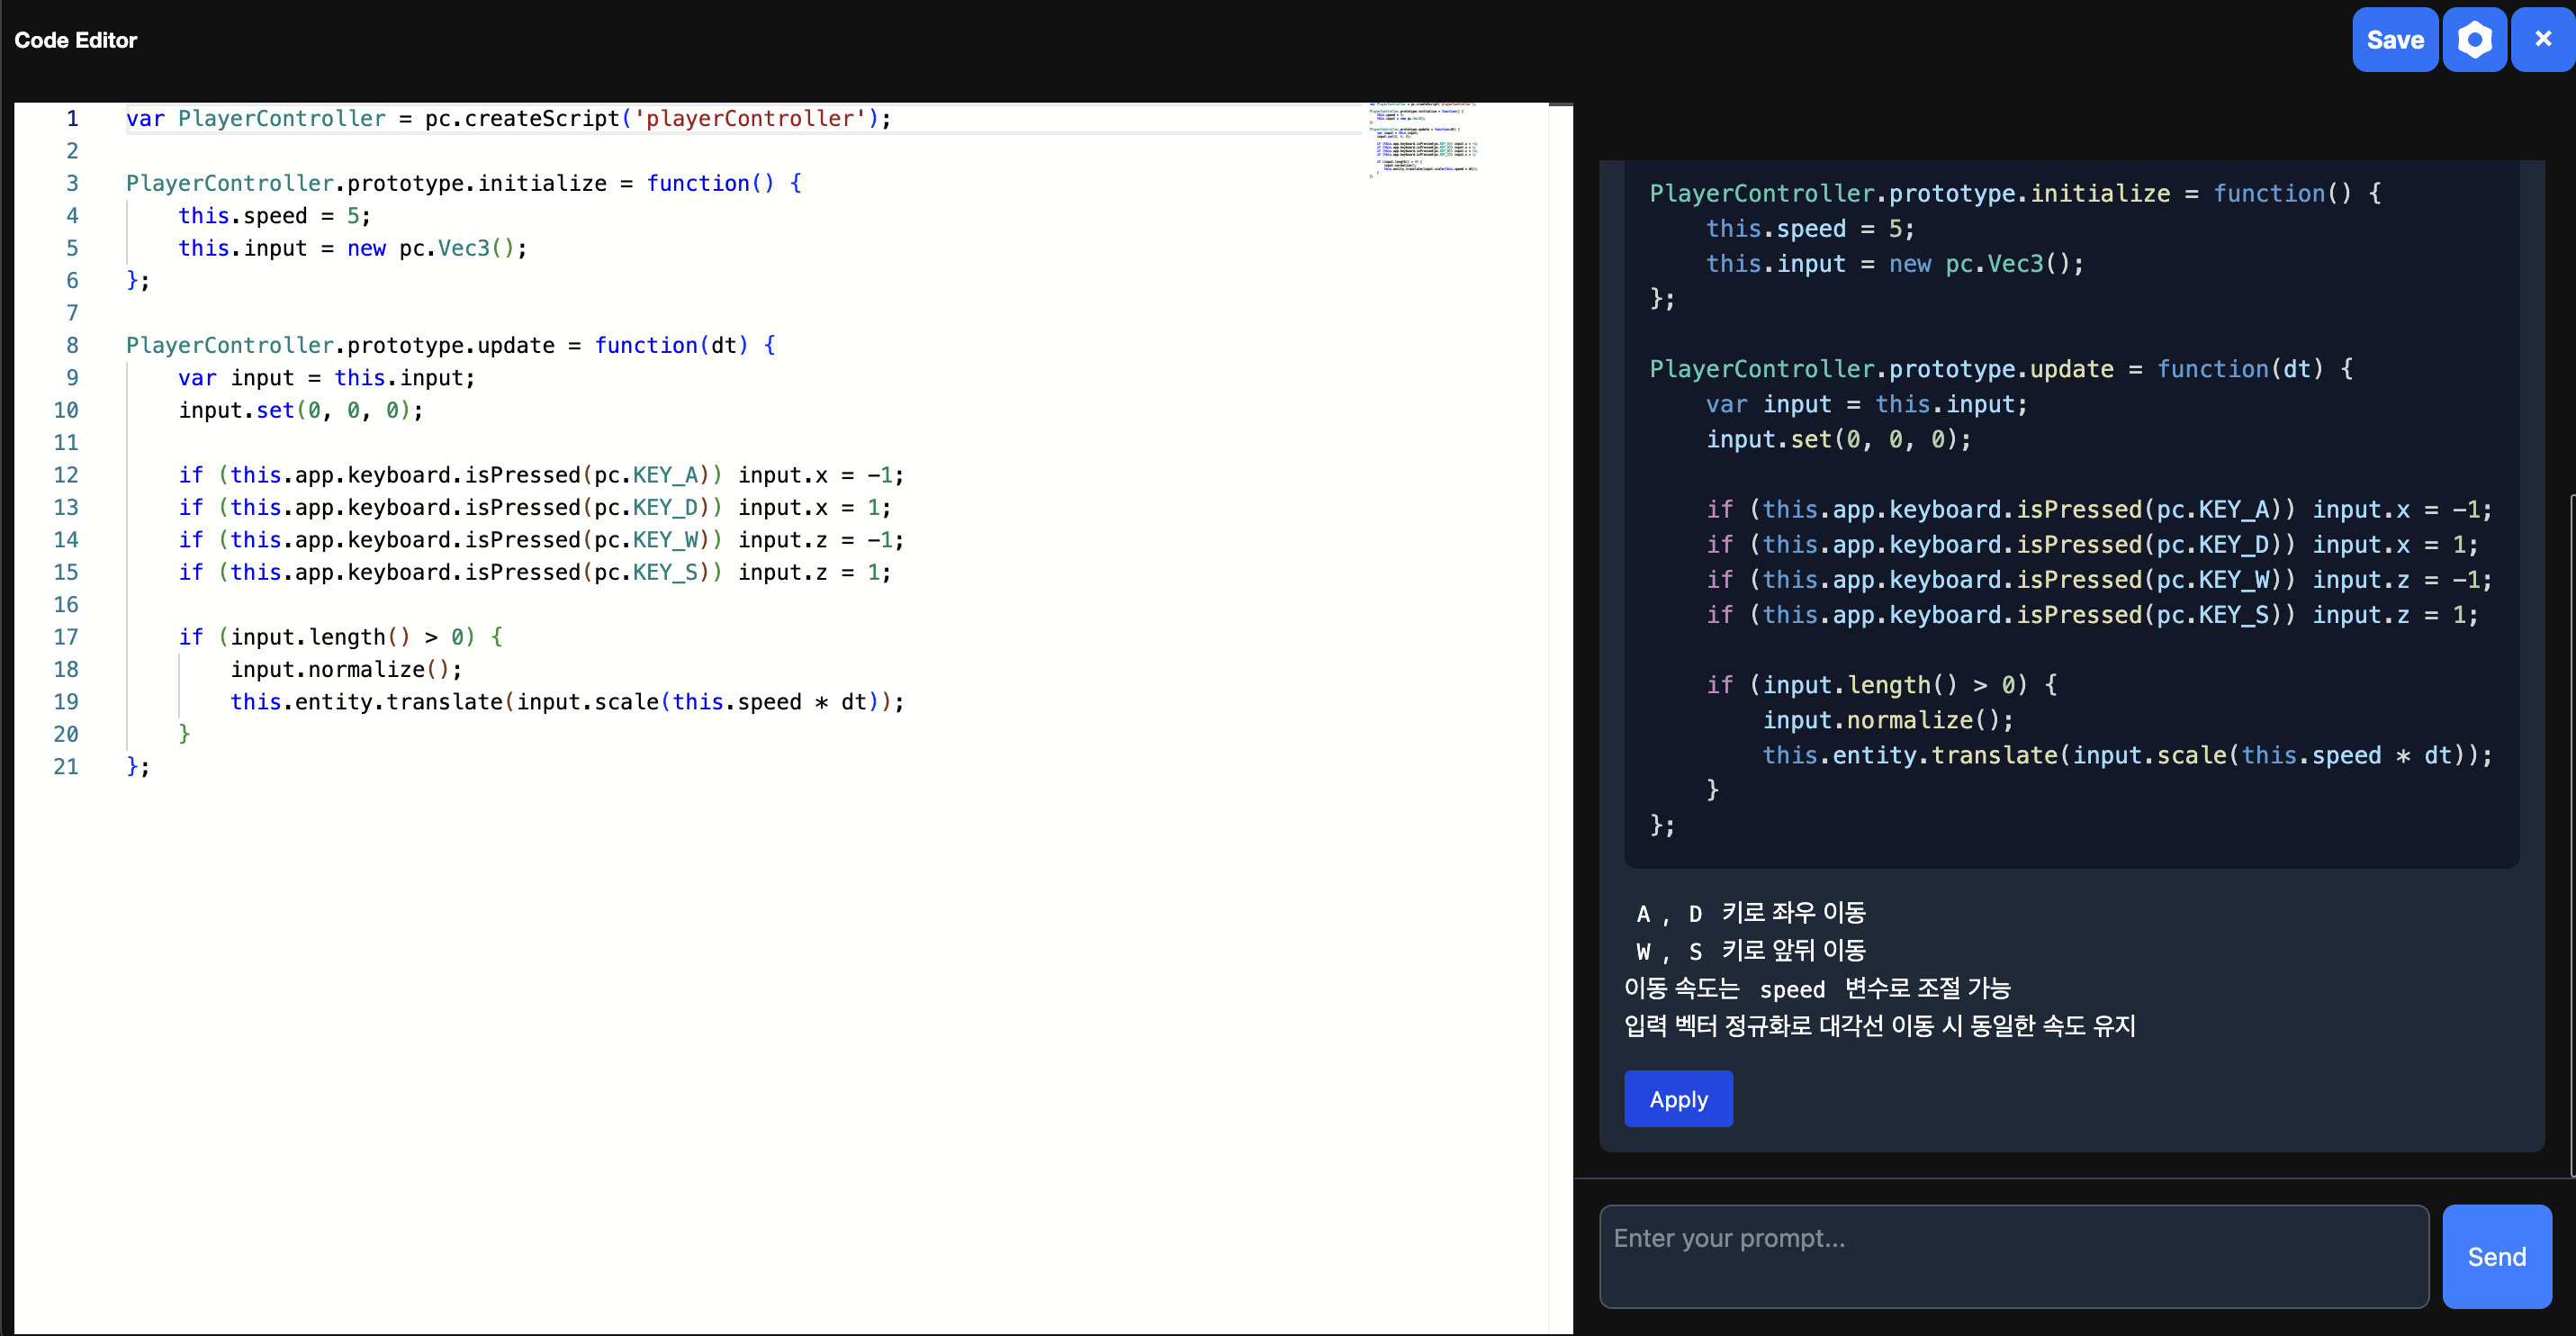Click 'this.speed = 5;' in chat code block
2576x1336 pixels.
[1809, 229]
